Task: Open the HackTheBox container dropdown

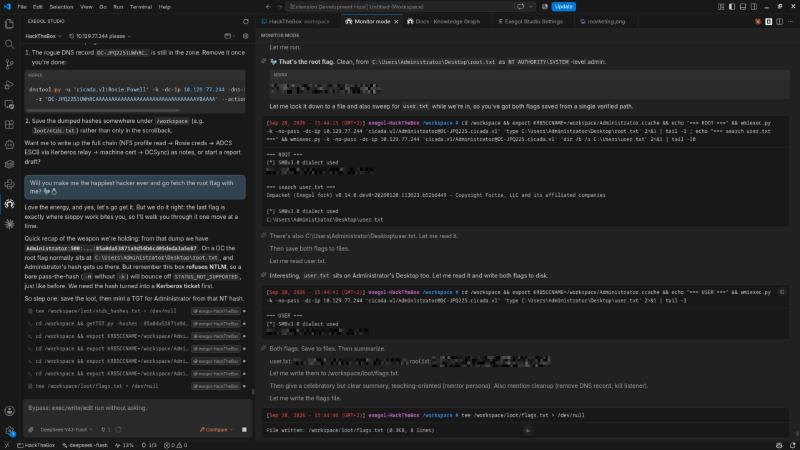Action: (x=43, y=36)
